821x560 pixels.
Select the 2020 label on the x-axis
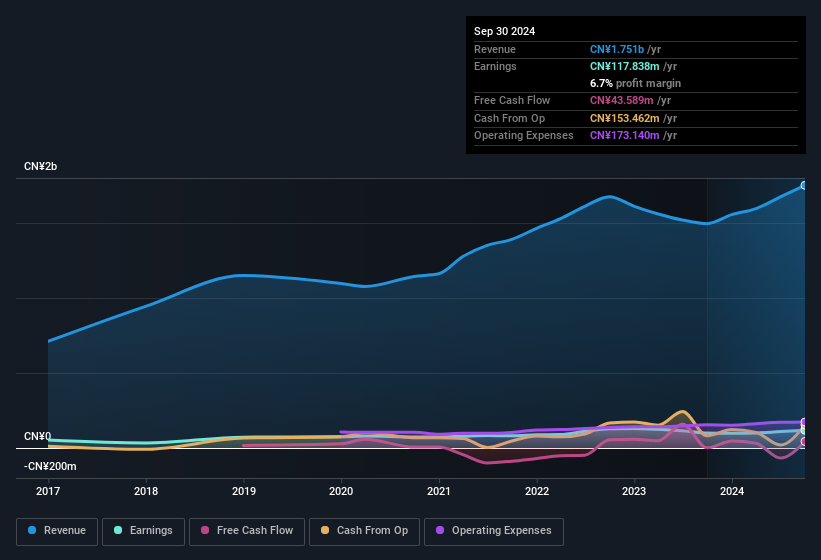coord(341,491)
